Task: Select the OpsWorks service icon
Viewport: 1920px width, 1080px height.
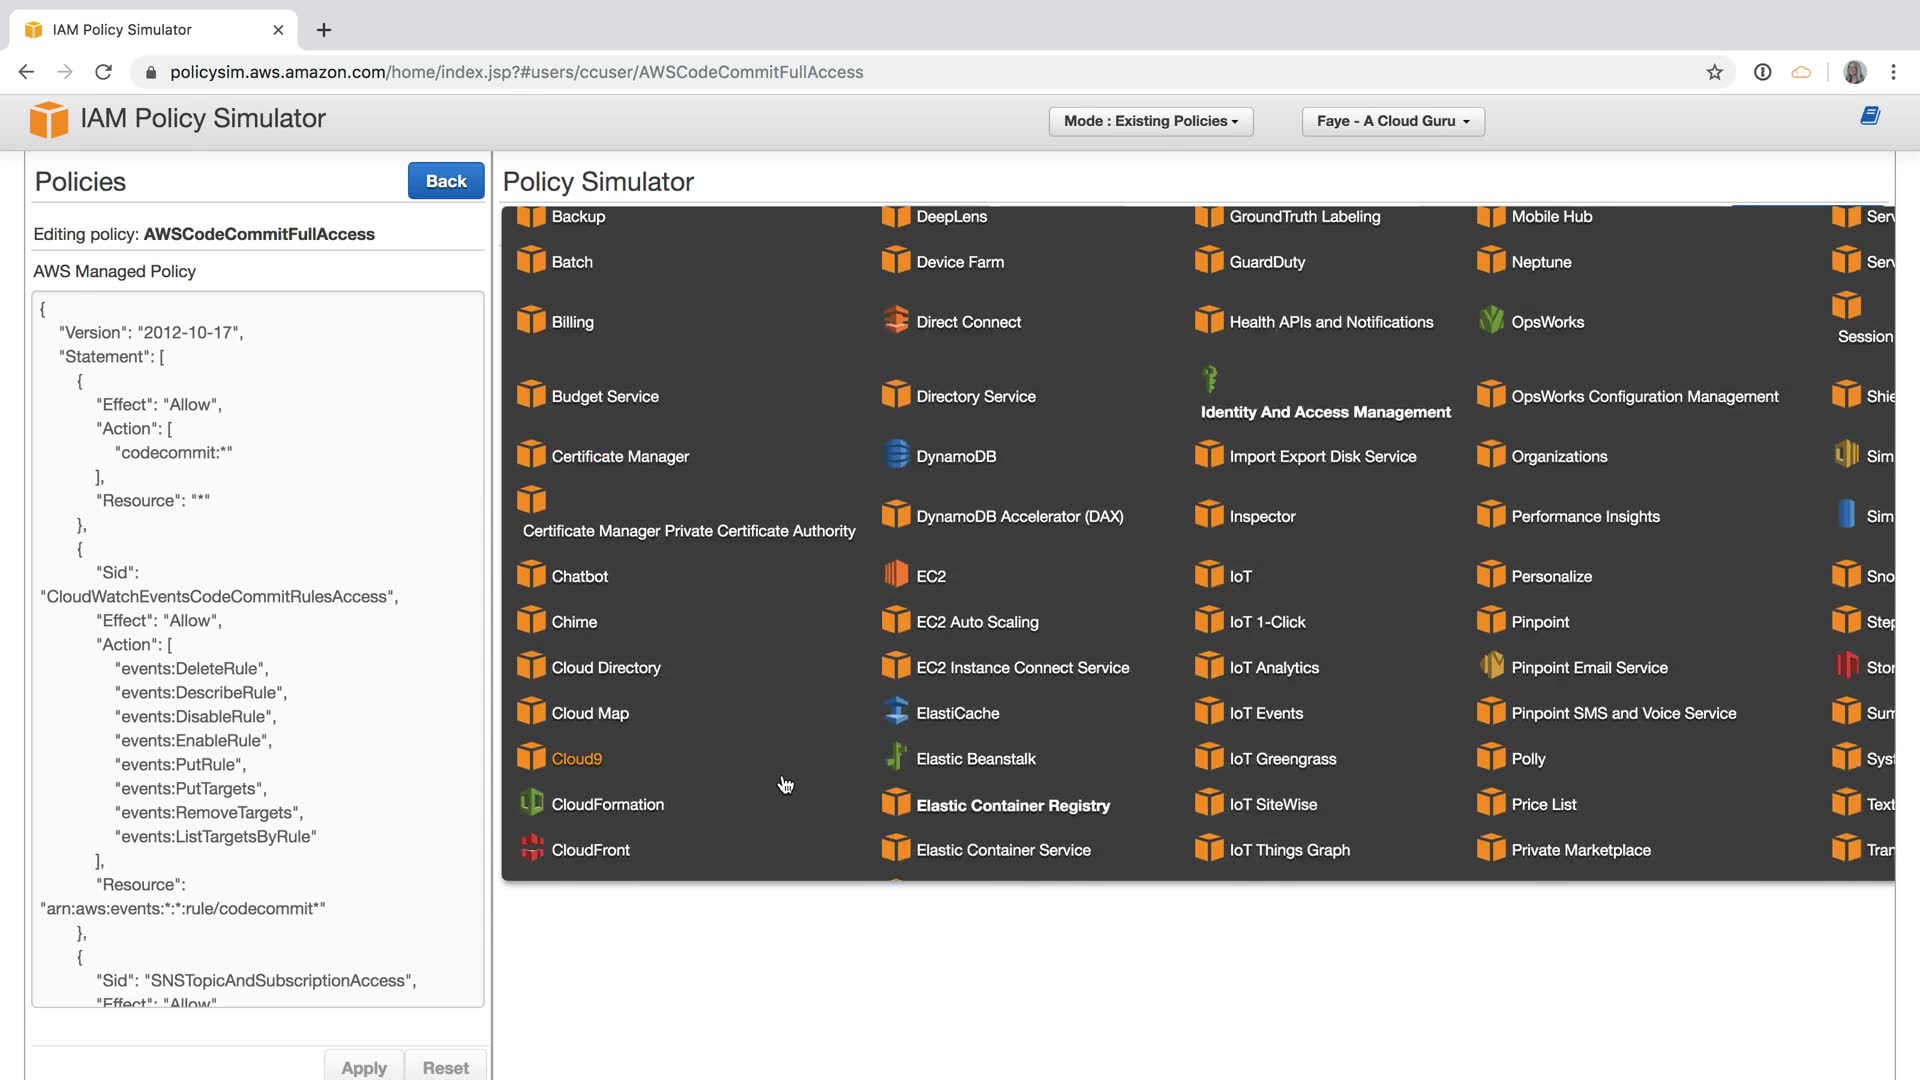Action: [1491, 321]
